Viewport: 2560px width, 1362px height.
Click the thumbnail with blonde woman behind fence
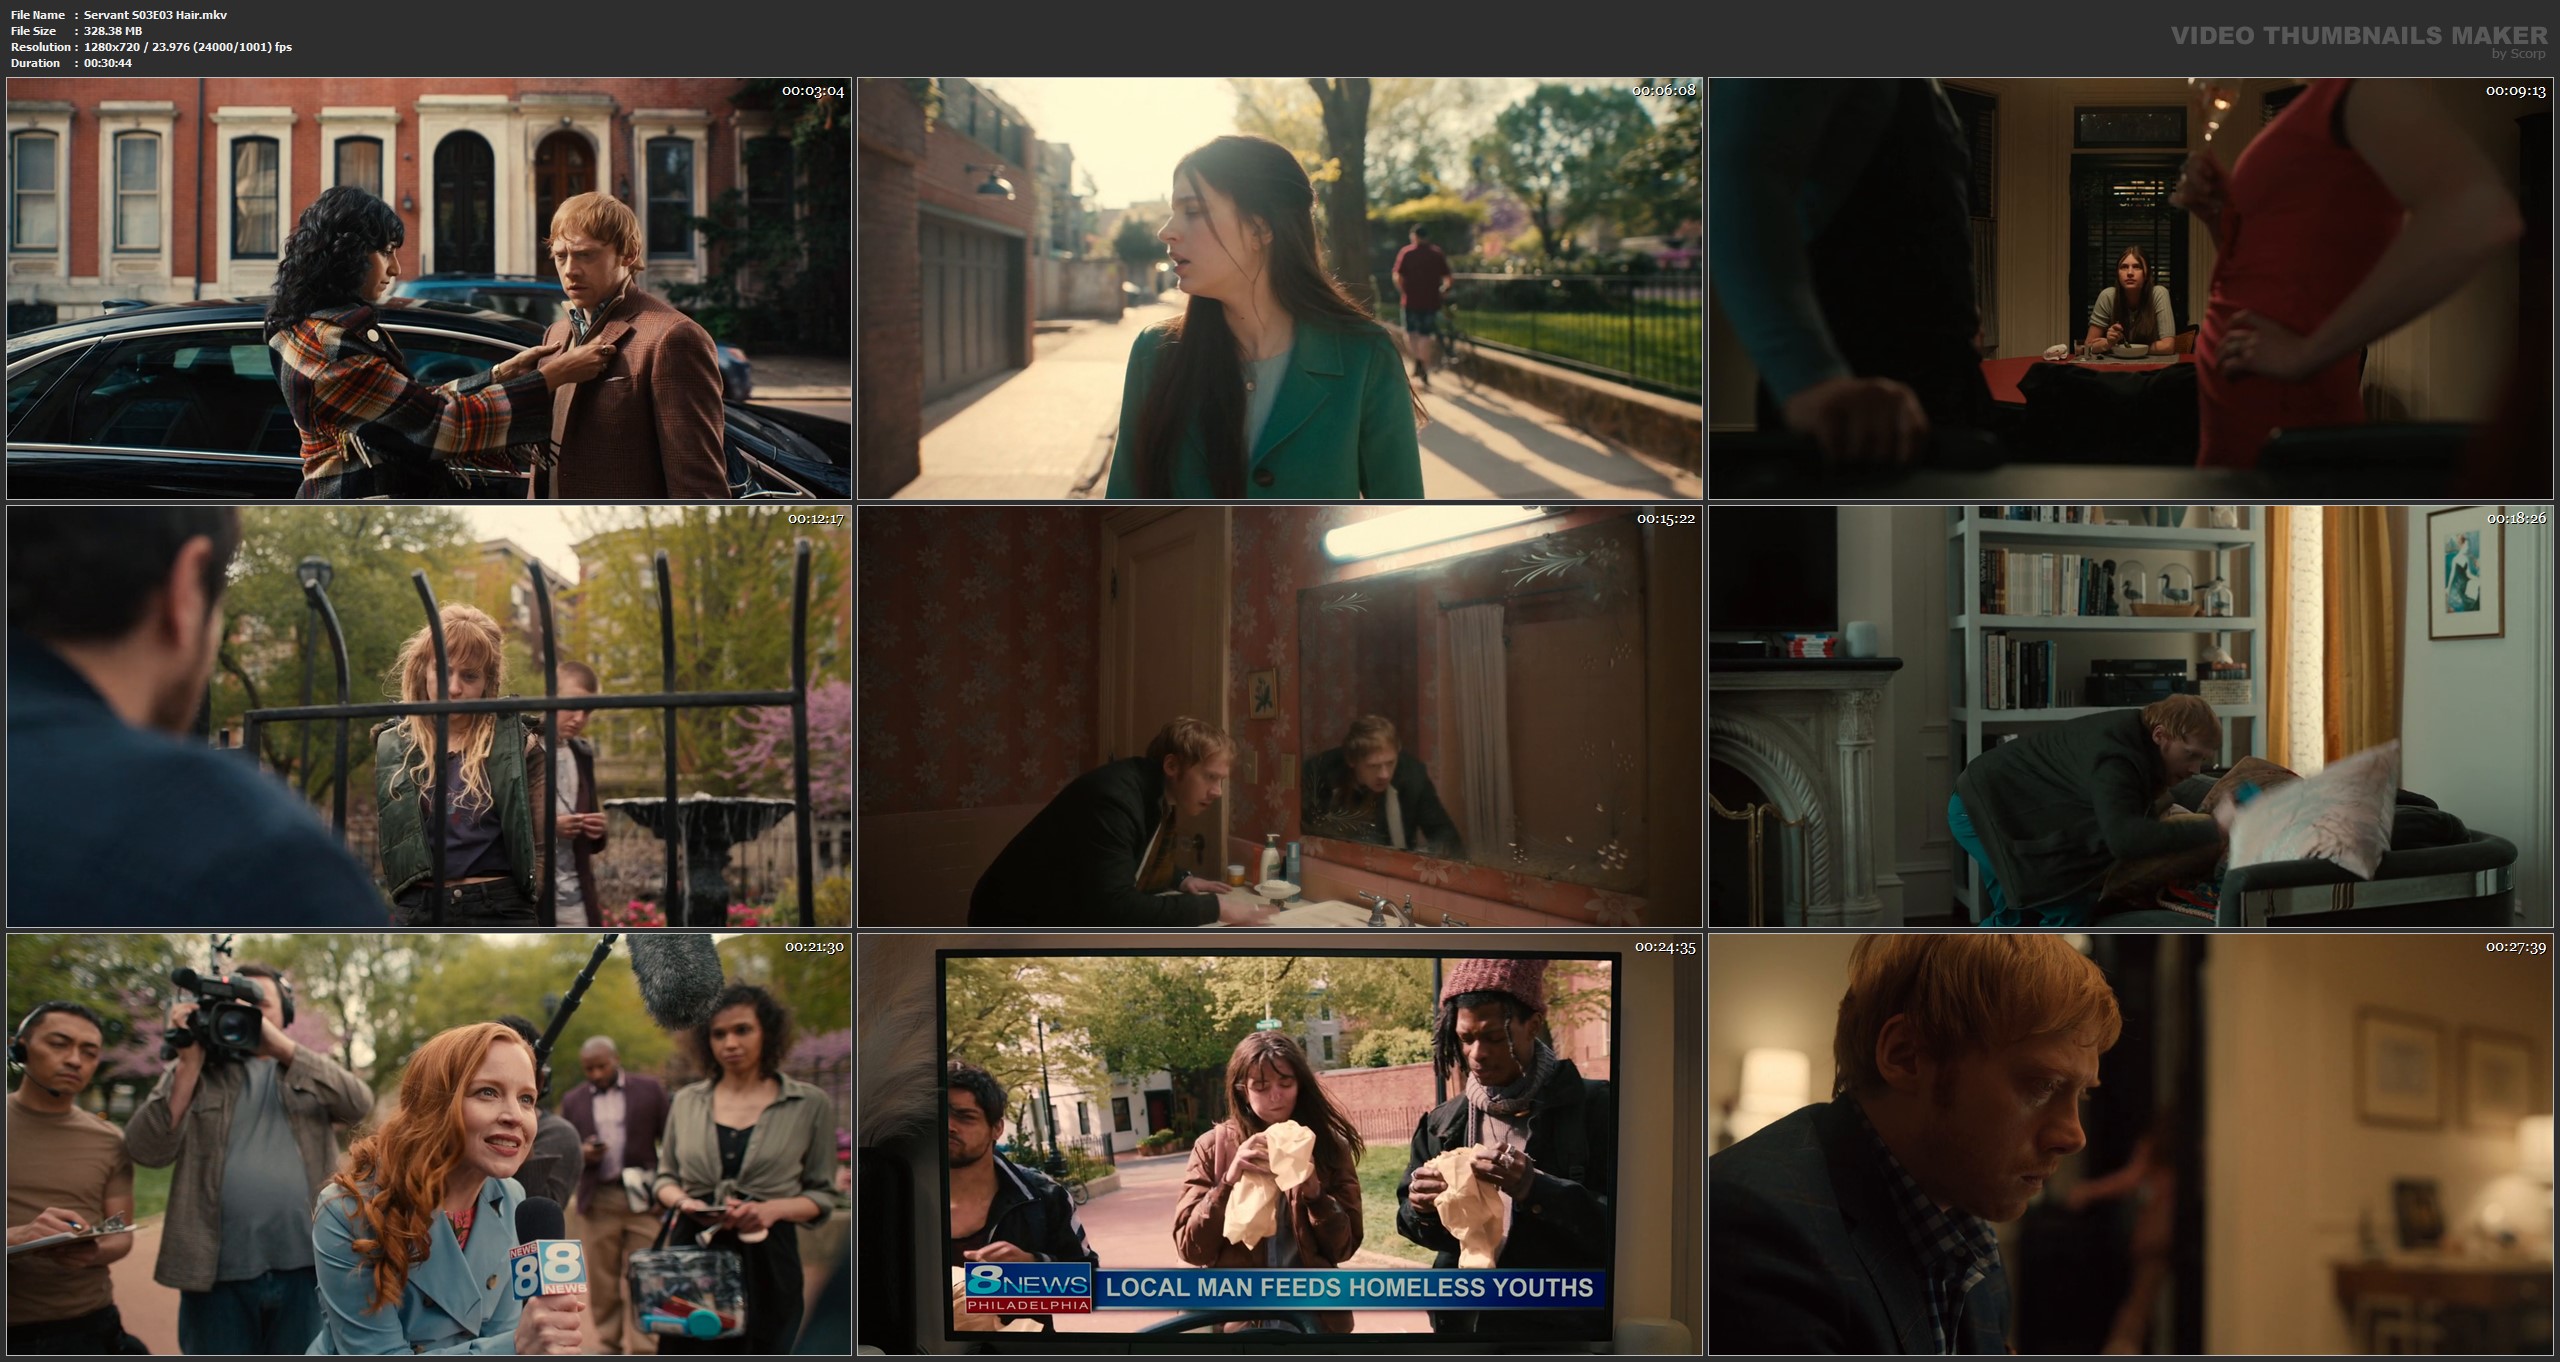click(x=428, y=716)
